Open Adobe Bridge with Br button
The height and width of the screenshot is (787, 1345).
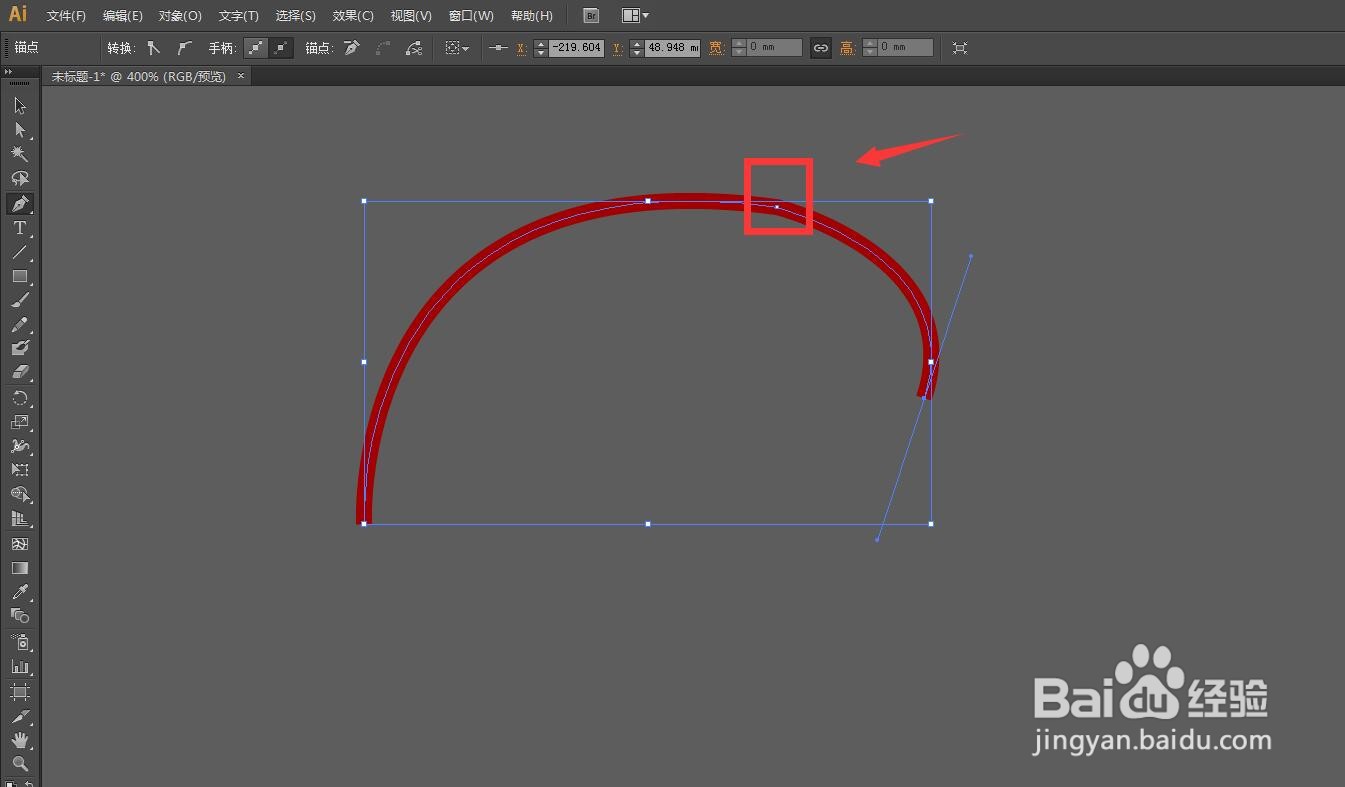591,16
